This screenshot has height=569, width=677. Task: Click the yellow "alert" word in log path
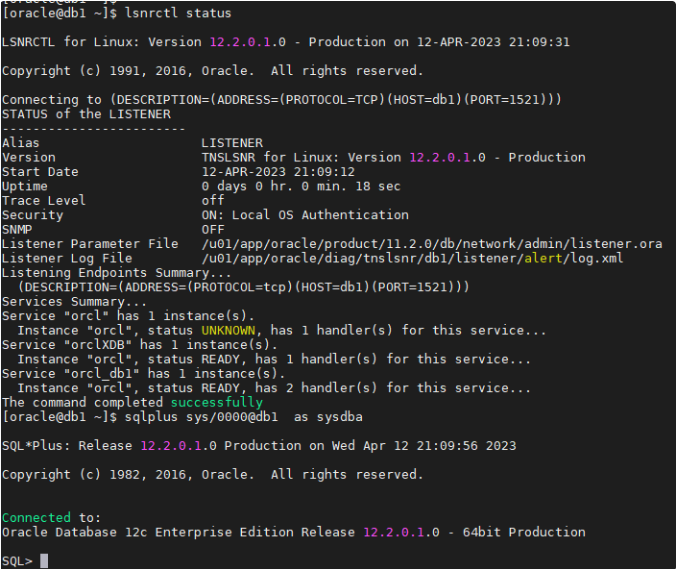543,258
